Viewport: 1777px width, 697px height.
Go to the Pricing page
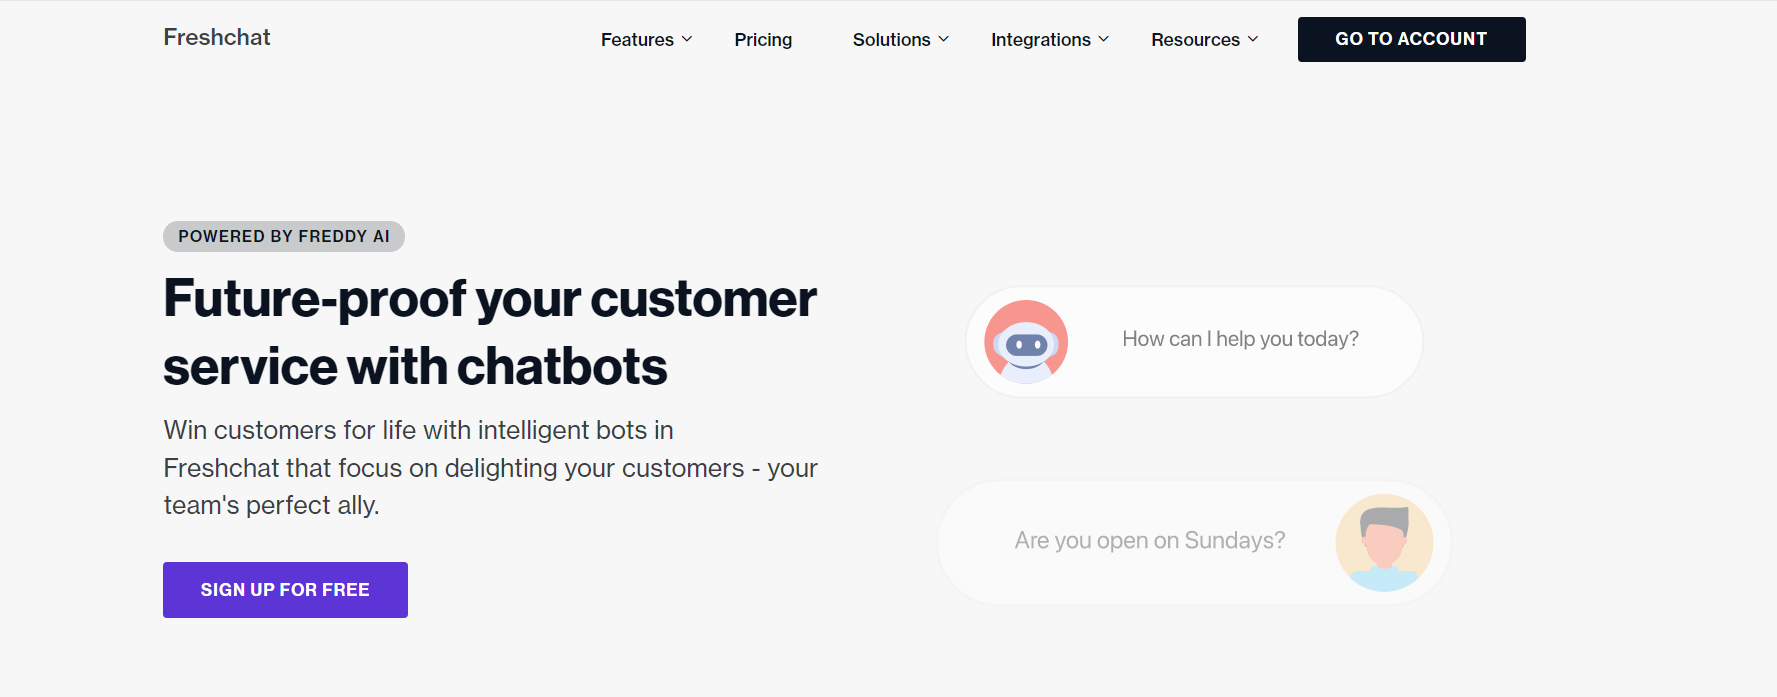pos(763,40)
